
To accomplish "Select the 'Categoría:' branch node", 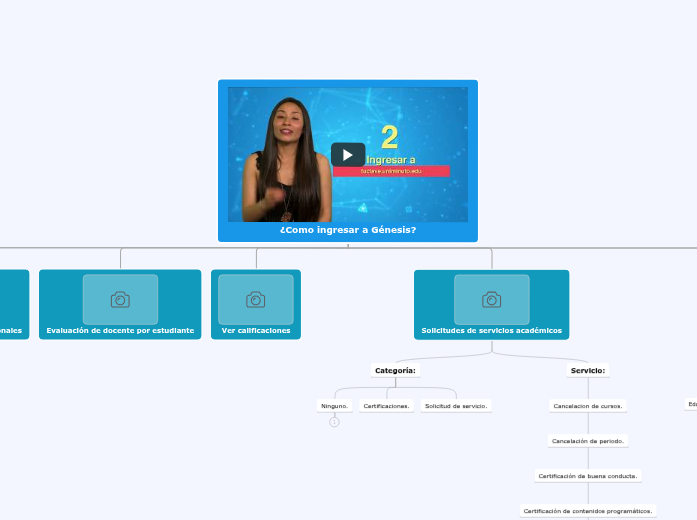I will point(395,370).
